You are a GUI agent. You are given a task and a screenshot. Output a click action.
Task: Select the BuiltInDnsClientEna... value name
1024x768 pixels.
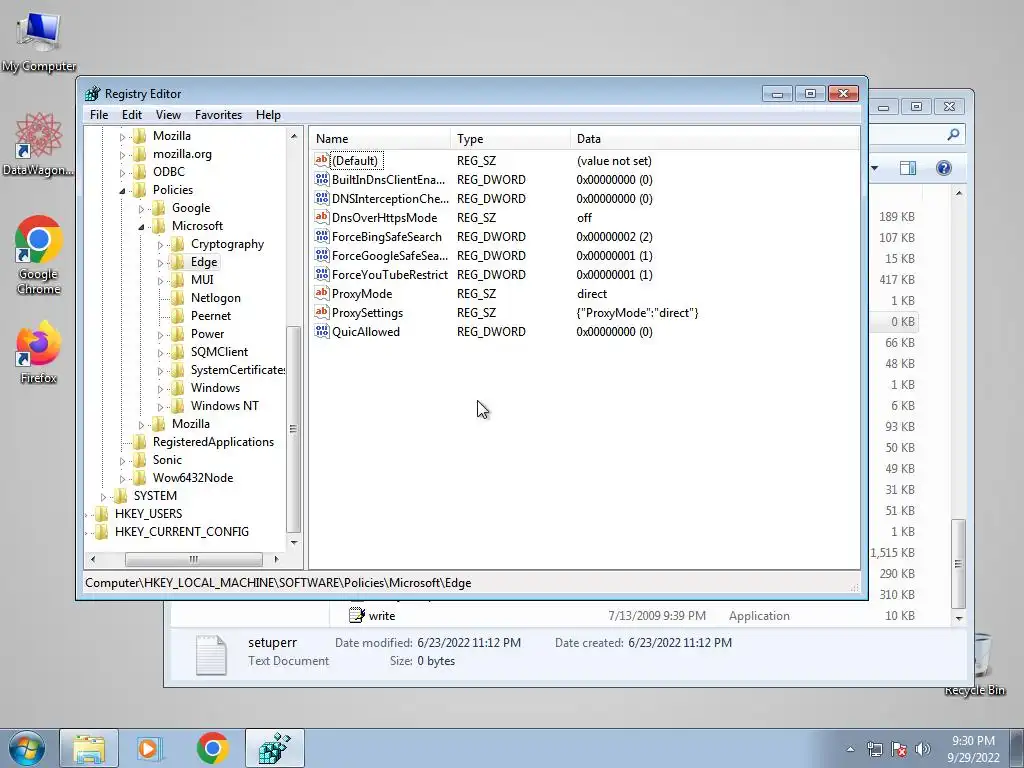[388, 180]
